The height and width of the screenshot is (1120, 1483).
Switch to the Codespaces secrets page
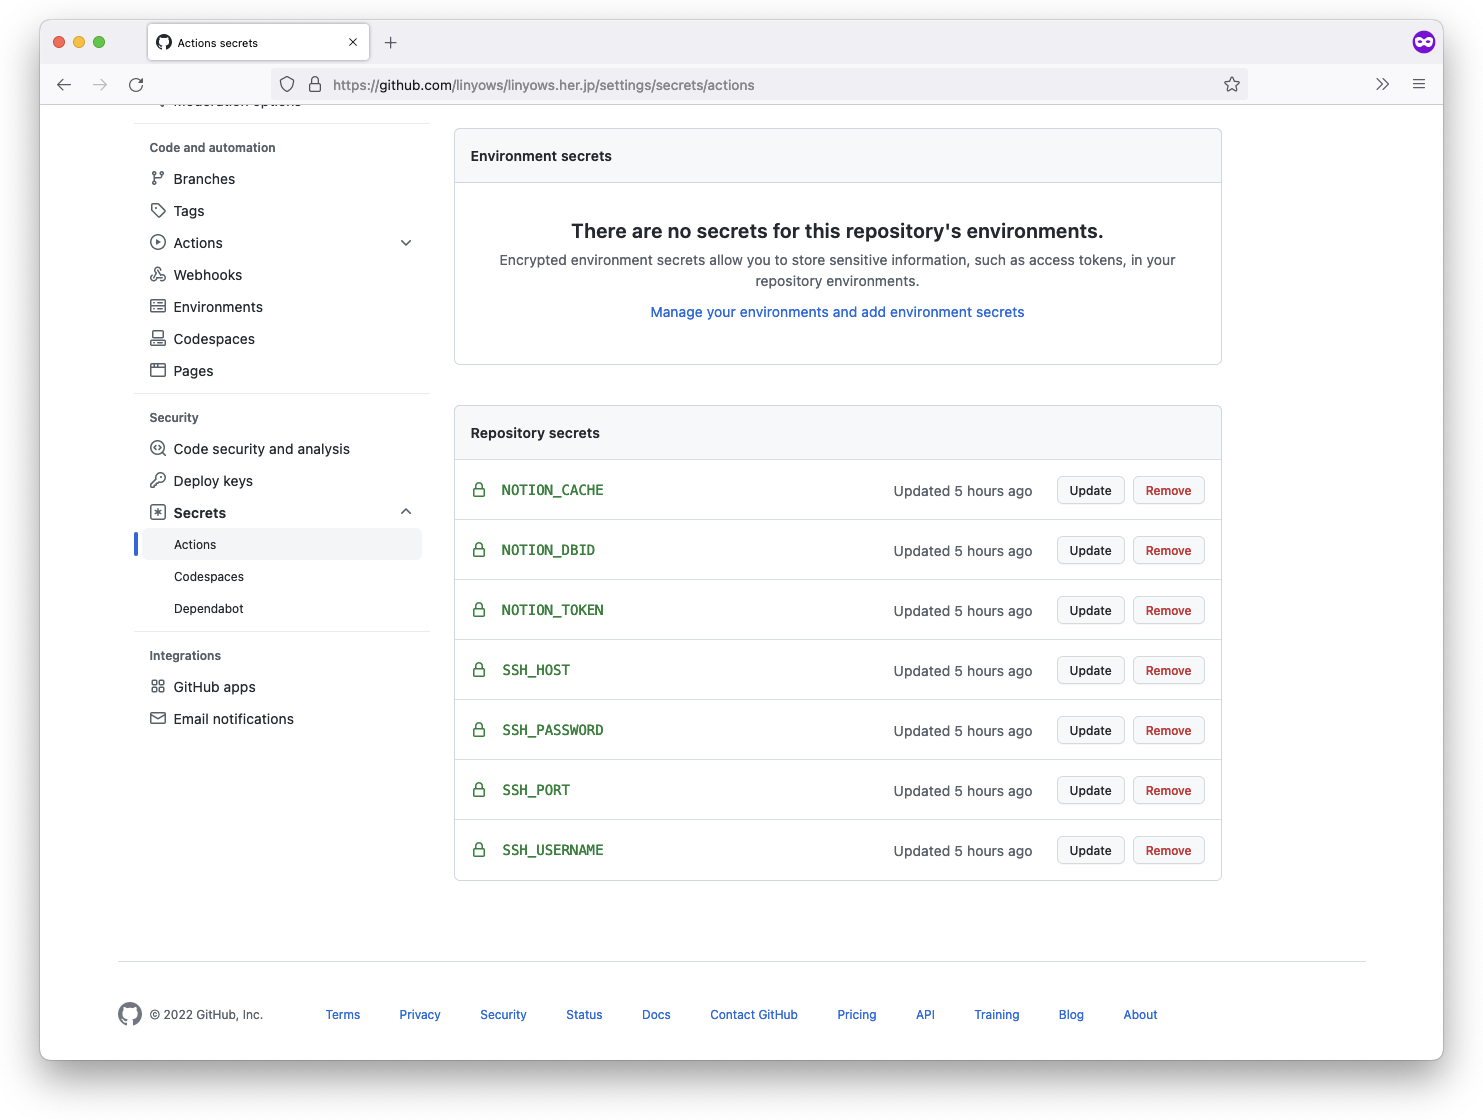pyautogui.click(x=208, y=576)
